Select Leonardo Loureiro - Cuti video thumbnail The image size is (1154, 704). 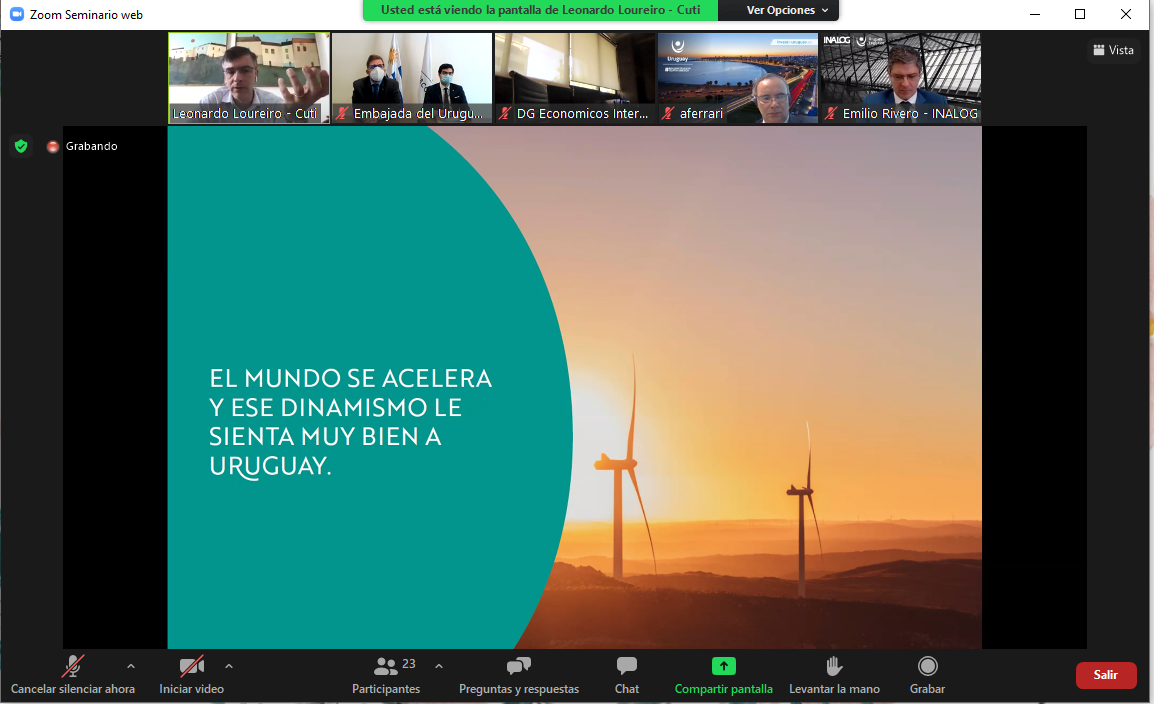coord(249,78)
